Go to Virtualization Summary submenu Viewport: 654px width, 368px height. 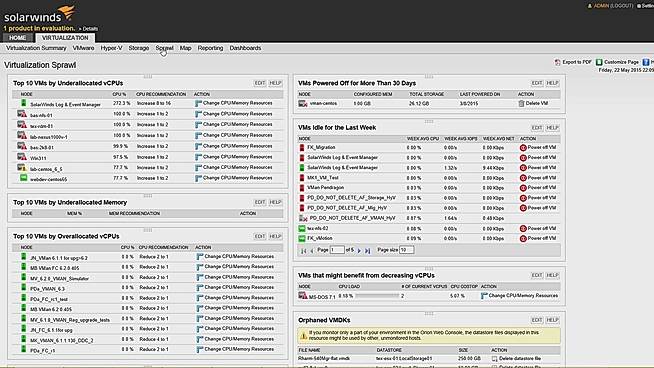pyautogui.click(x=36, y=48)
